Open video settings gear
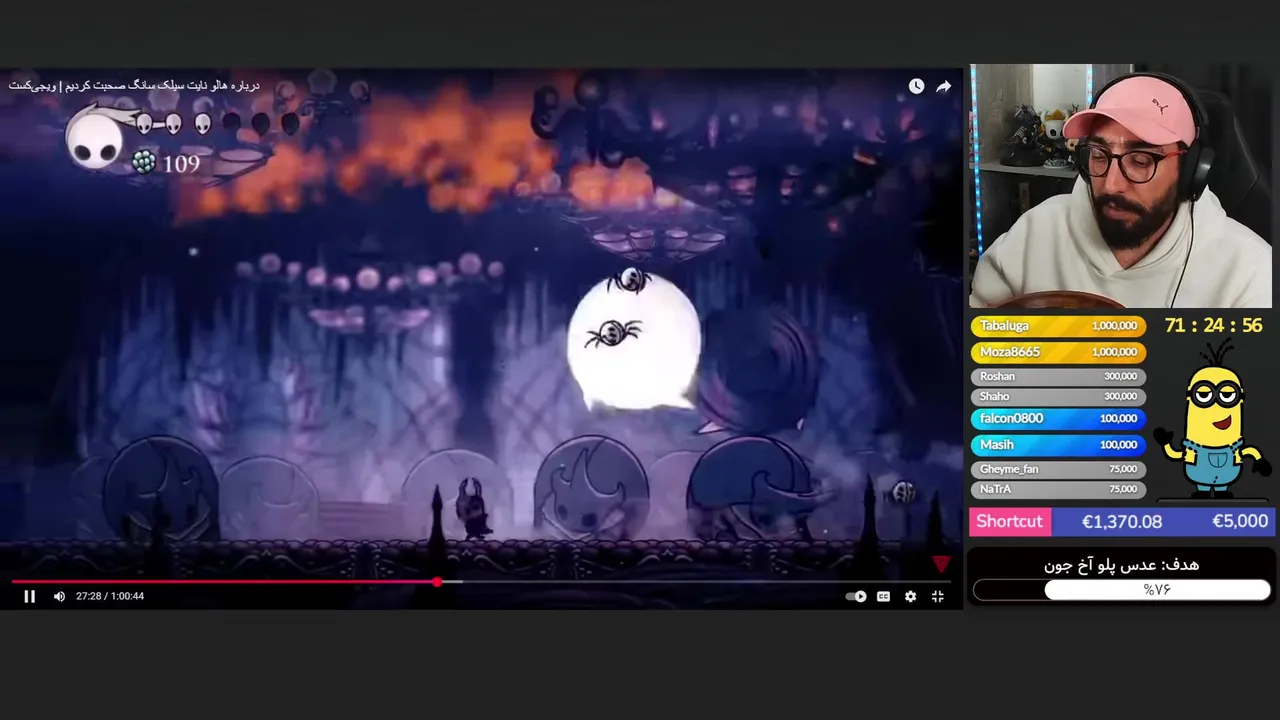The width and height of the screenshot is (1280, 720). tap(910, 596)
